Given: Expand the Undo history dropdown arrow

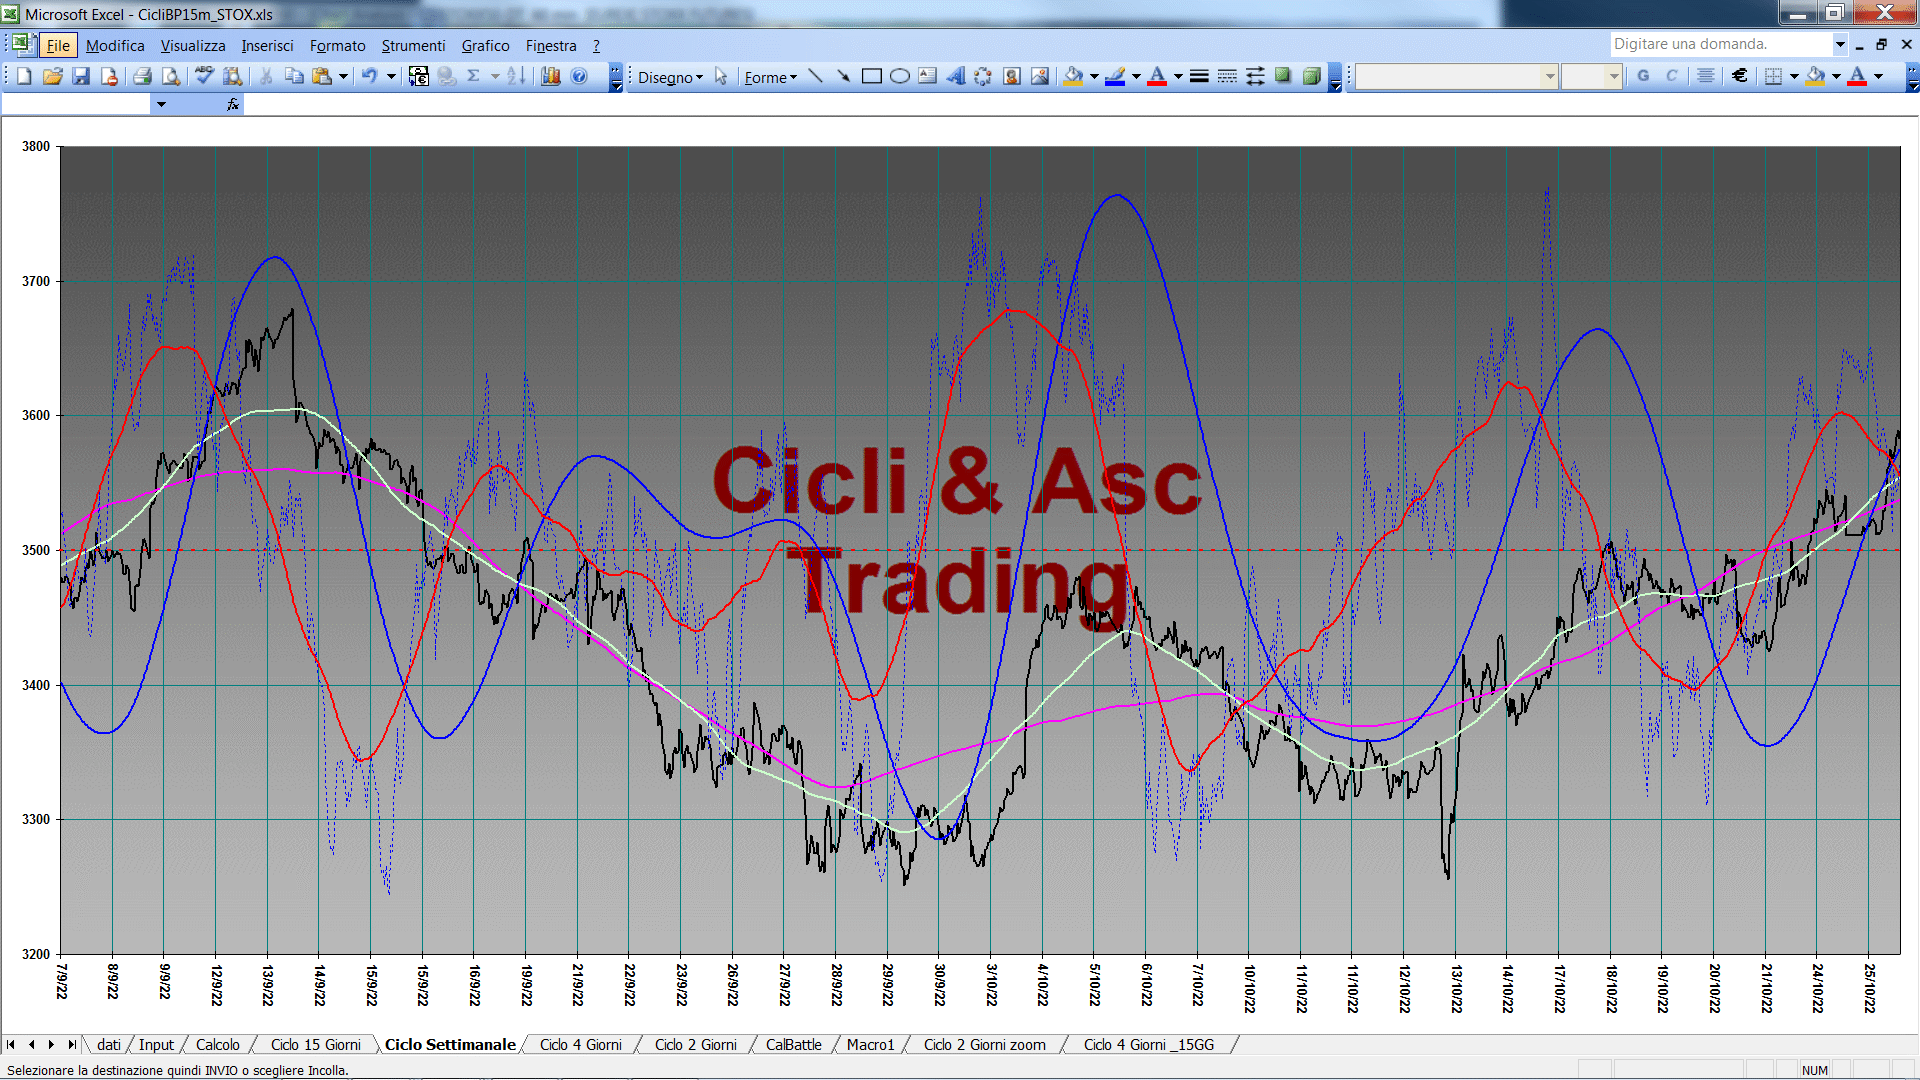Looking at the screenshot, I should [x=391, y=76].
